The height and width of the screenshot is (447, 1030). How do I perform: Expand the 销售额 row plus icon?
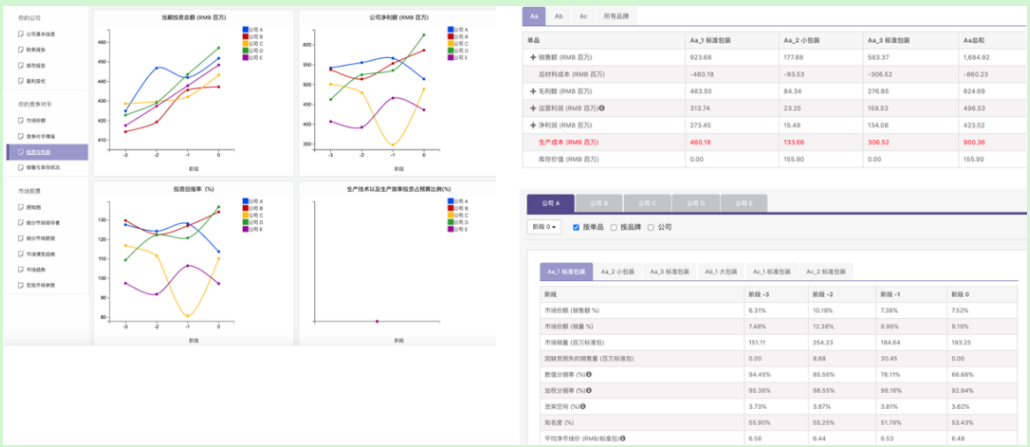coord(532,57)
